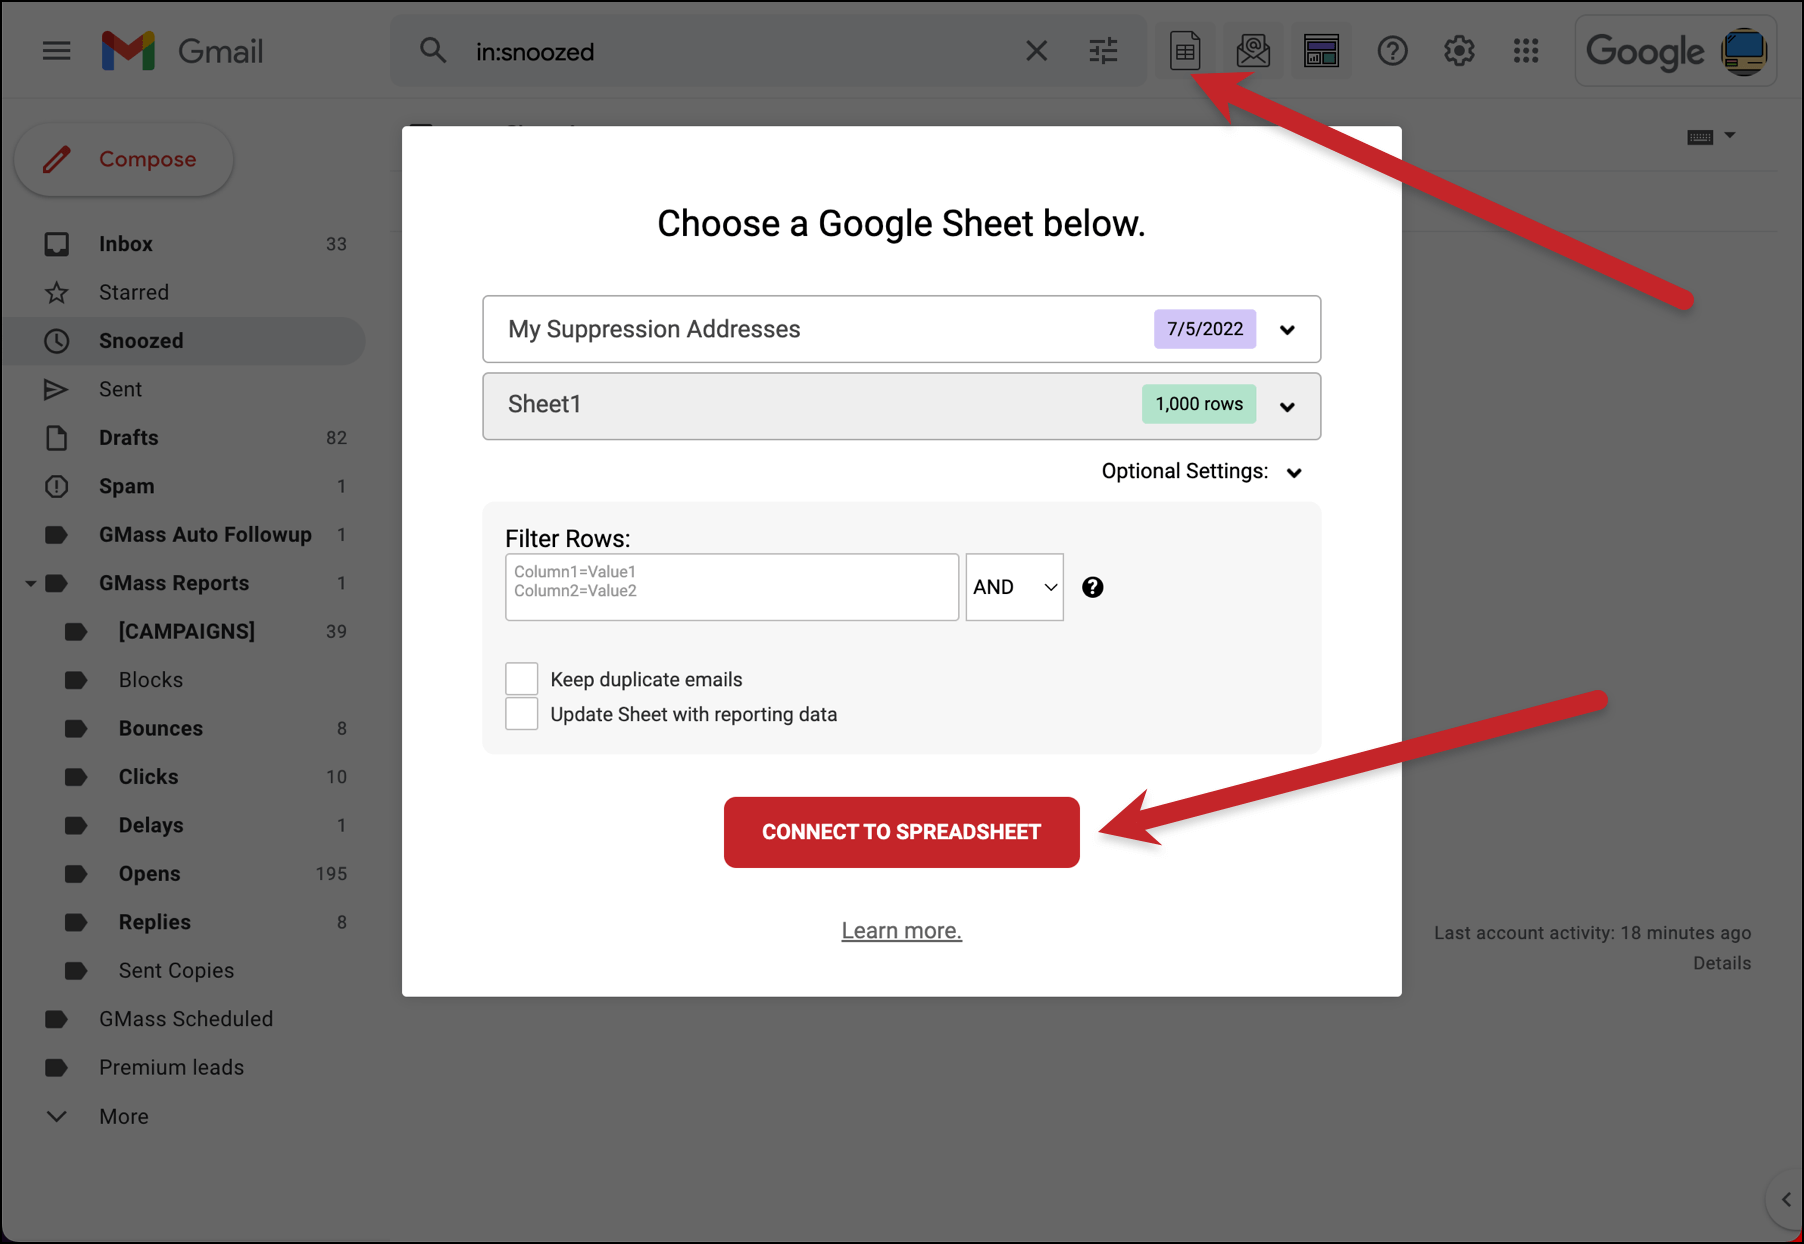Open the Delays label

coord(184,826)
